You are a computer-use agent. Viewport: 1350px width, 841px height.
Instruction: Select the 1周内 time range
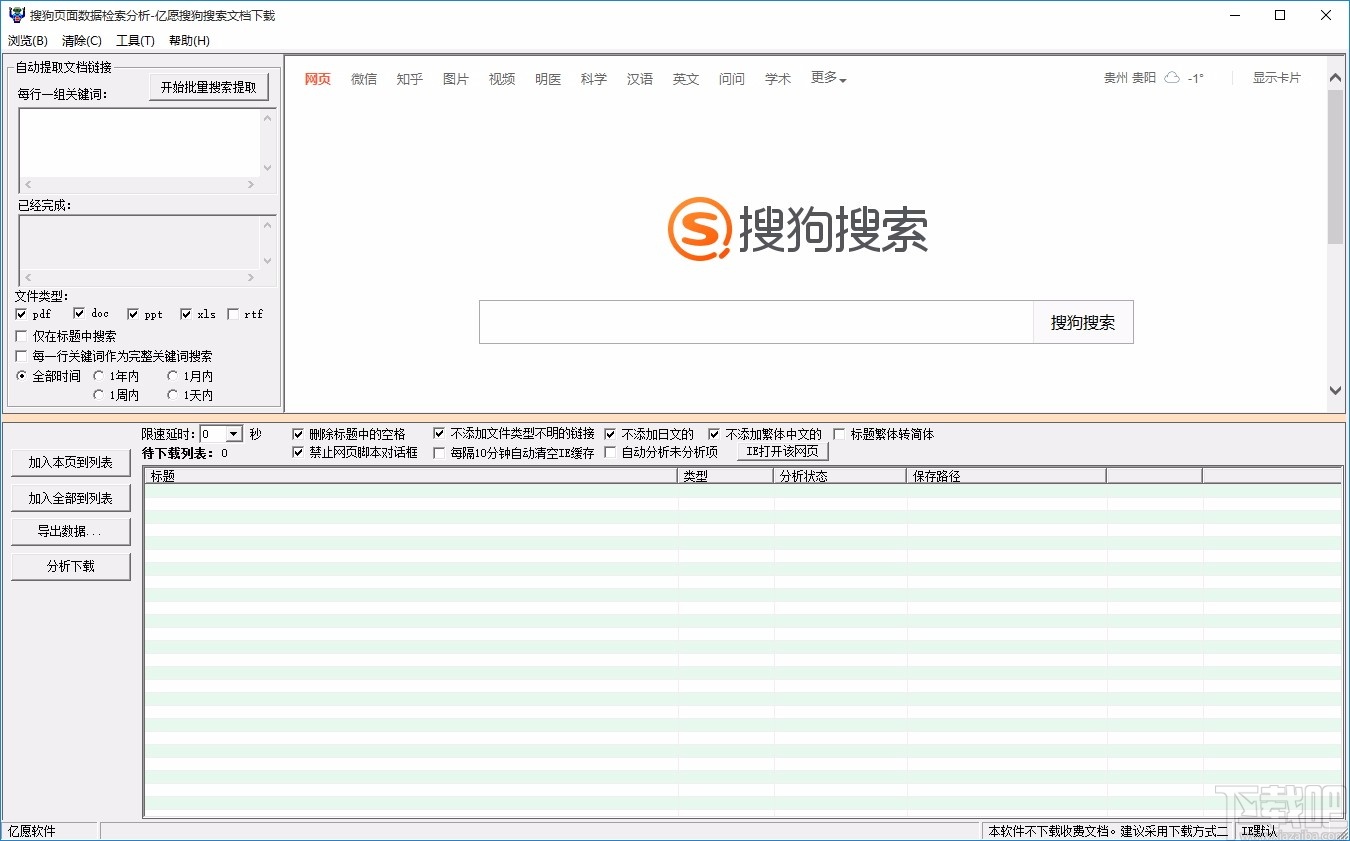(x=100, y=394)
